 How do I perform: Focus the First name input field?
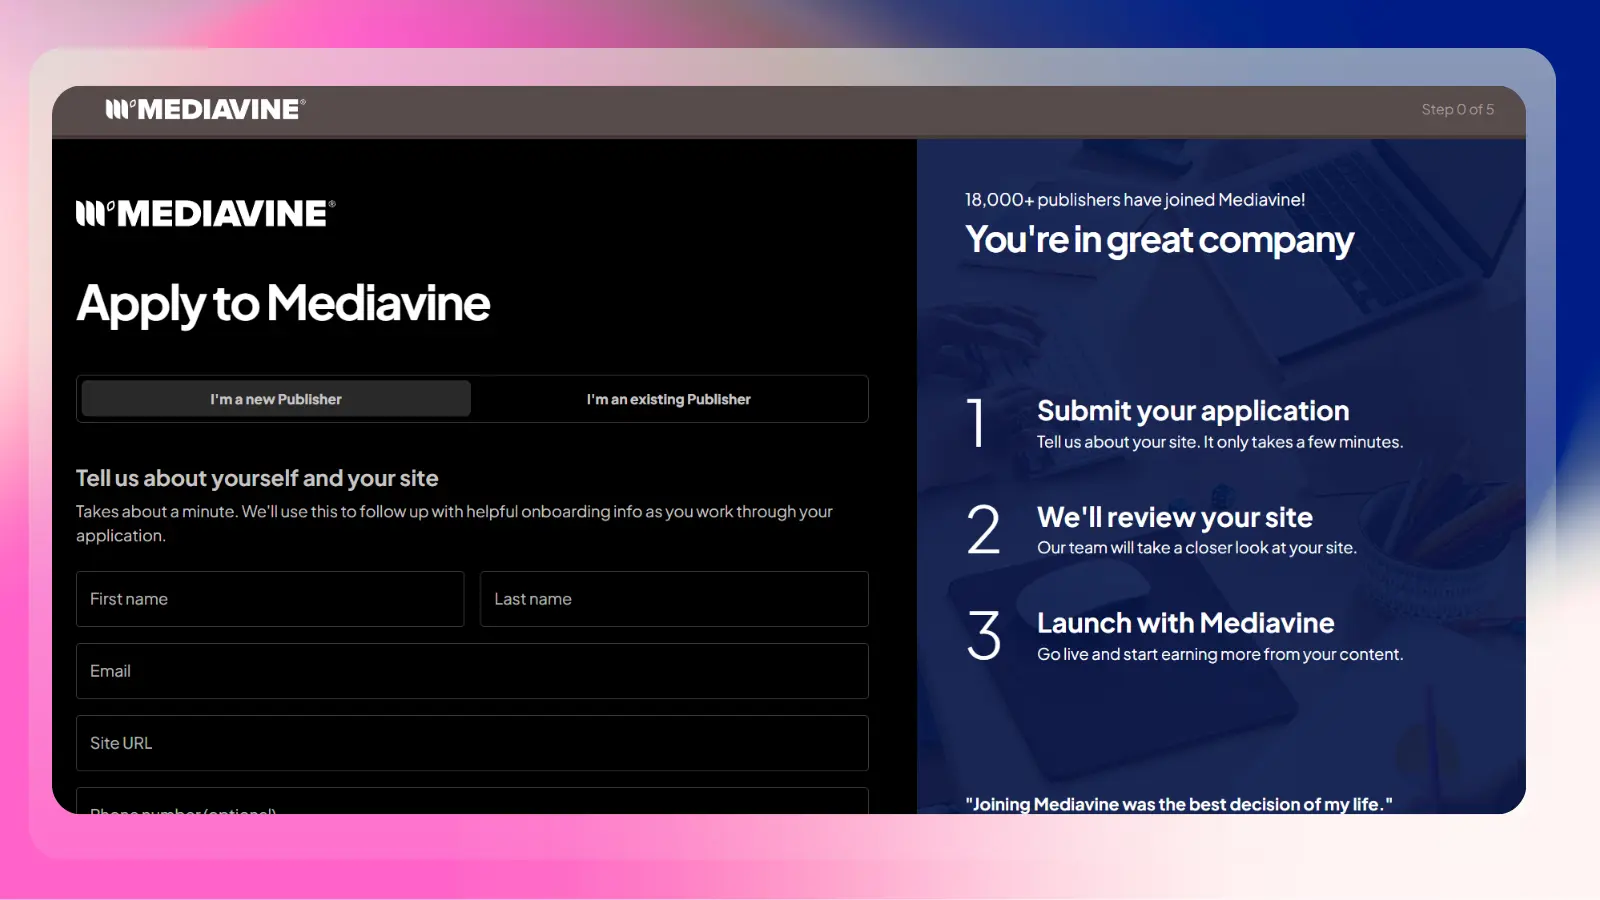[270, 599]
